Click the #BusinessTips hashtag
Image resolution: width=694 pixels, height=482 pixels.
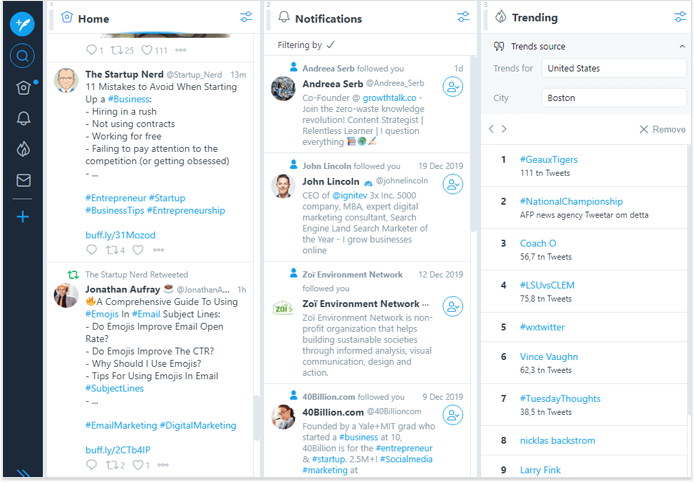[115, 210]
